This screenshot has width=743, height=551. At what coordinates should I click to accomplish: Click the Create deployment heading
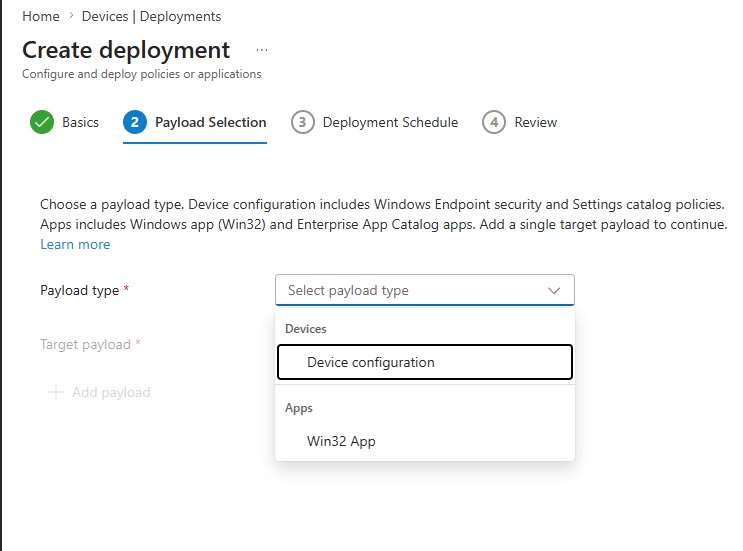pos(126,50)
